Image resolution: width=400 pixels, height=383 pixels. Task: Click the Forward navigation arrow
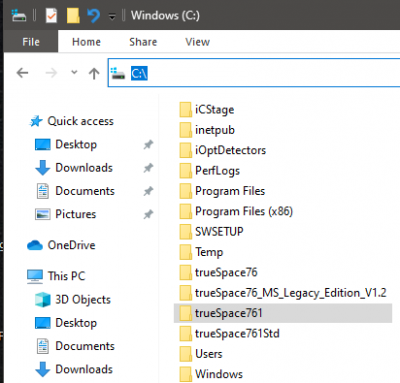coord(51,73)
